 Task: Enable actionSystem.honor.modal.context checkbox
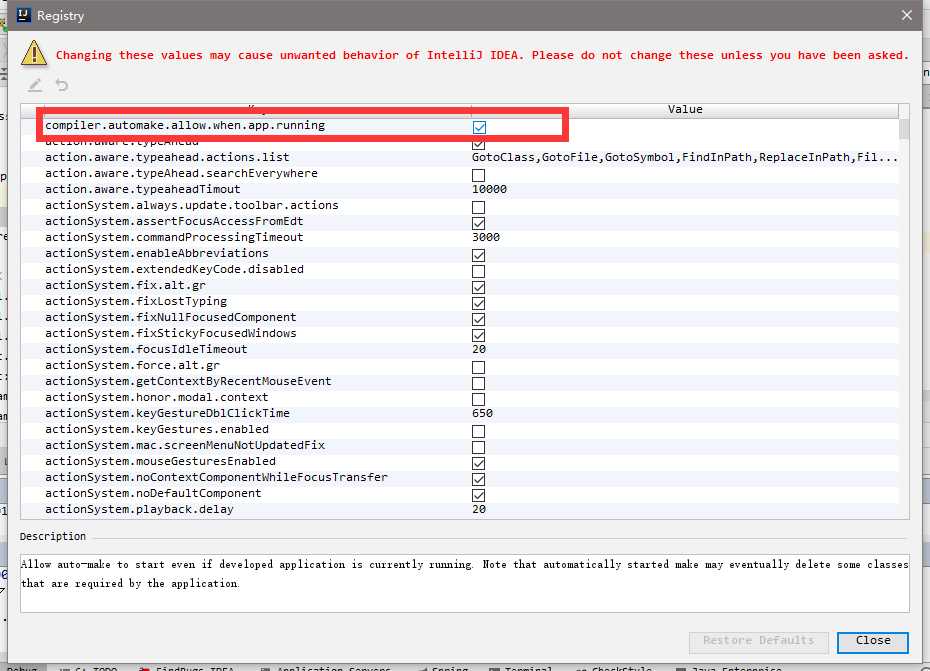coord(478,399)
